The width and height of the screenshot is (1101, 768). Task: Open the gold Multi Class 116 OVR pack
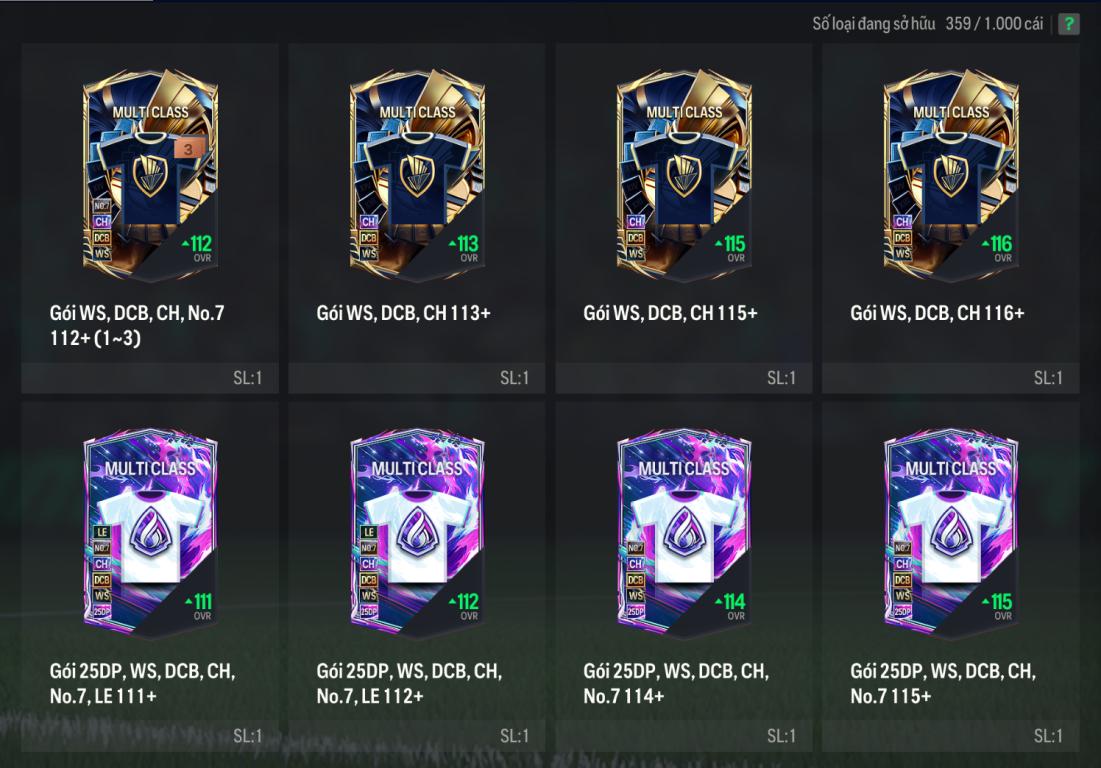pos(951,175)
